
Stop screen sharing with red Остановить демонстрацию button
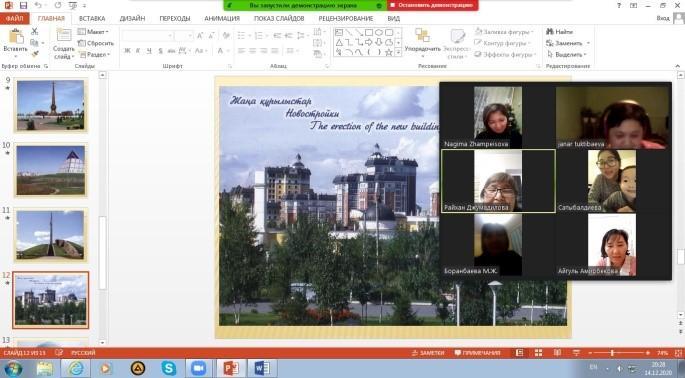(432, 5)
